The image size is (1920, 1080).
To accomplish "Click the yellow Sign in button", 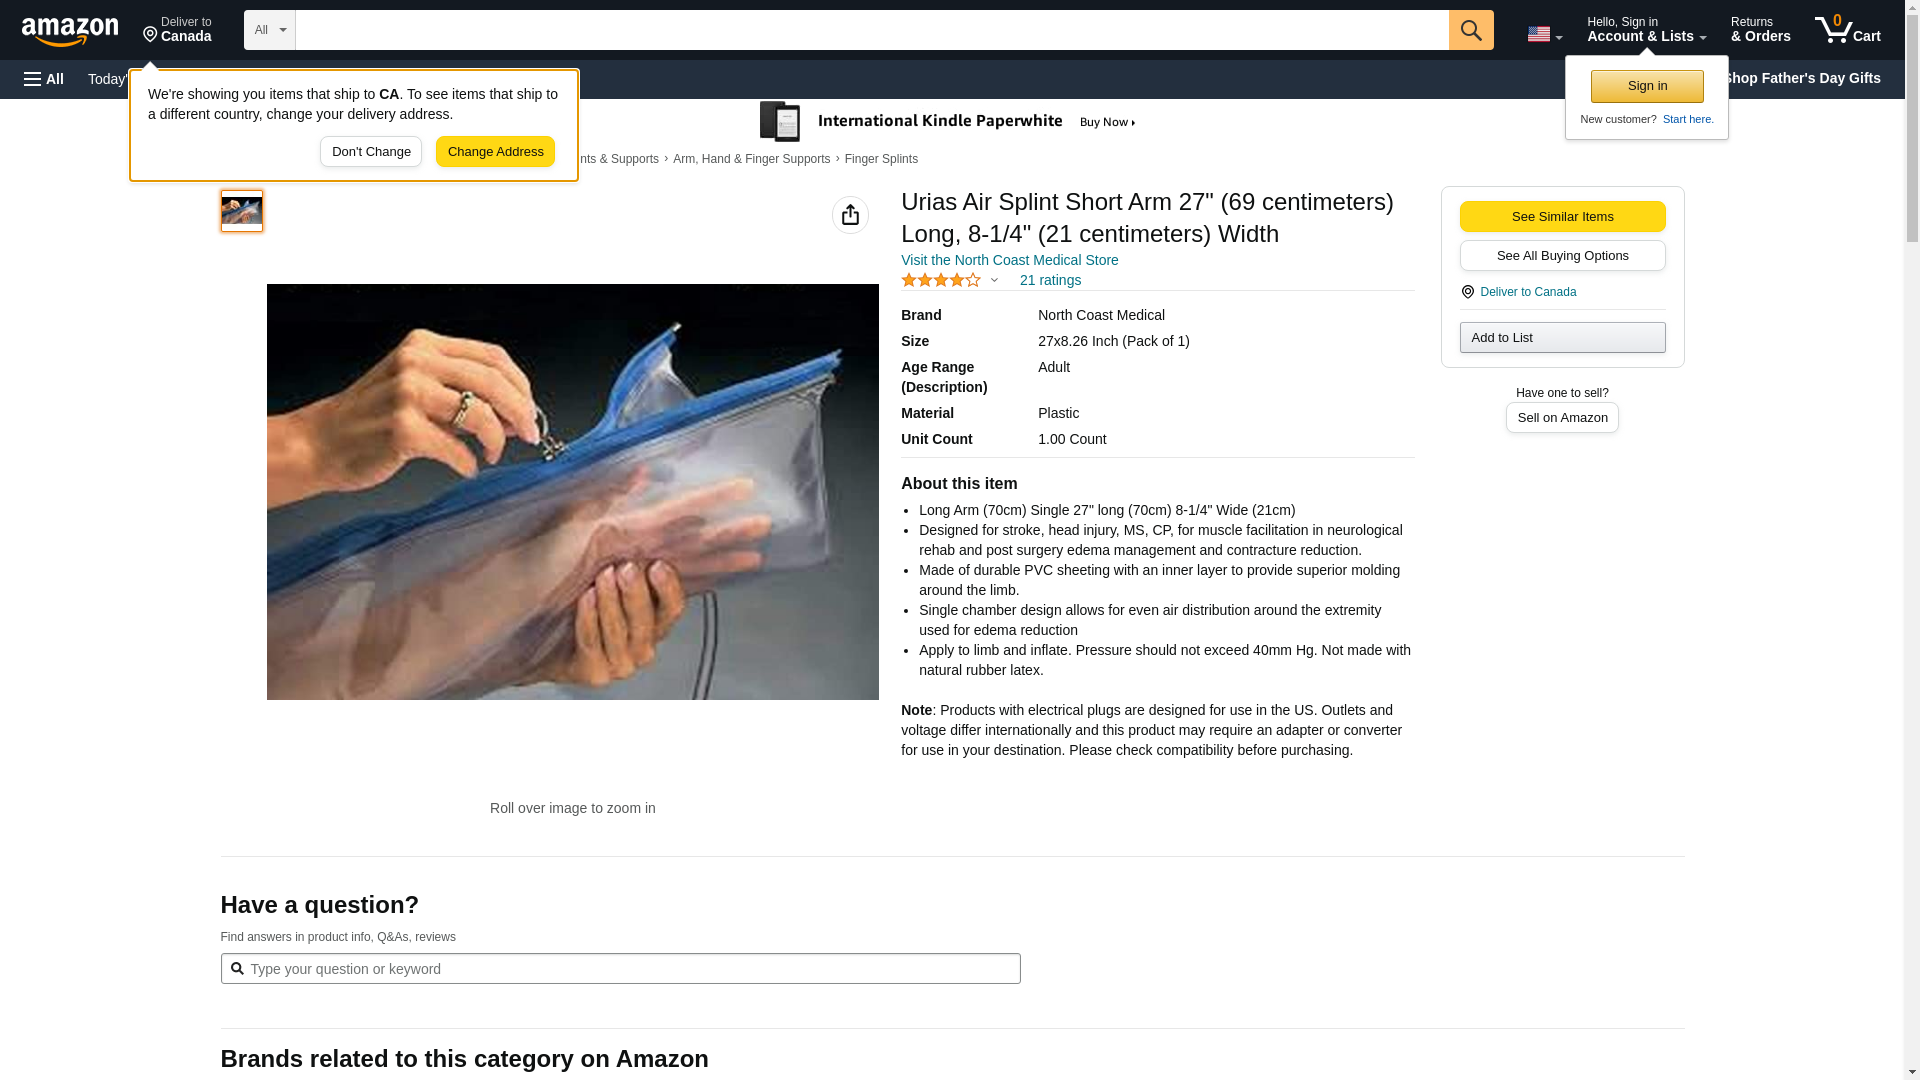I will pyautogui.click(x=1647, y=86).
